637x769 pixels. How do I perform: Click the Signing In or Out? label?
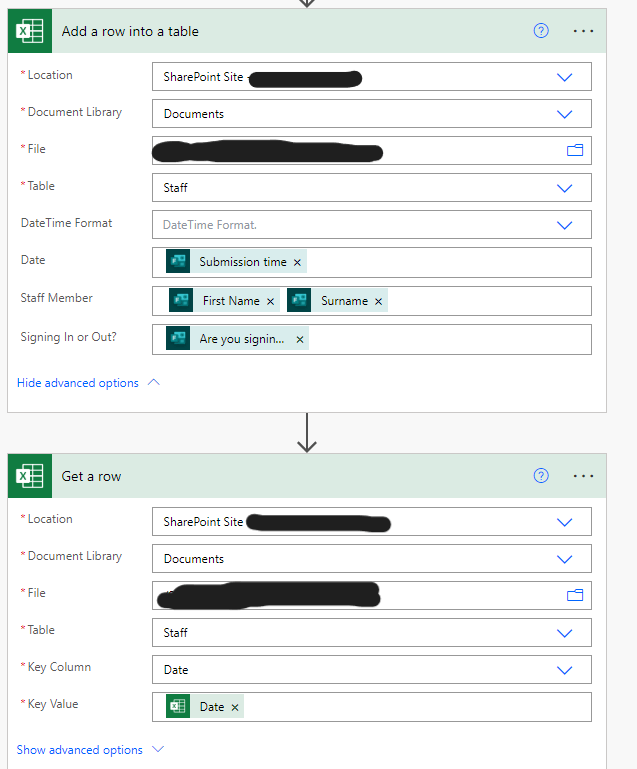[x=69, y=337]
